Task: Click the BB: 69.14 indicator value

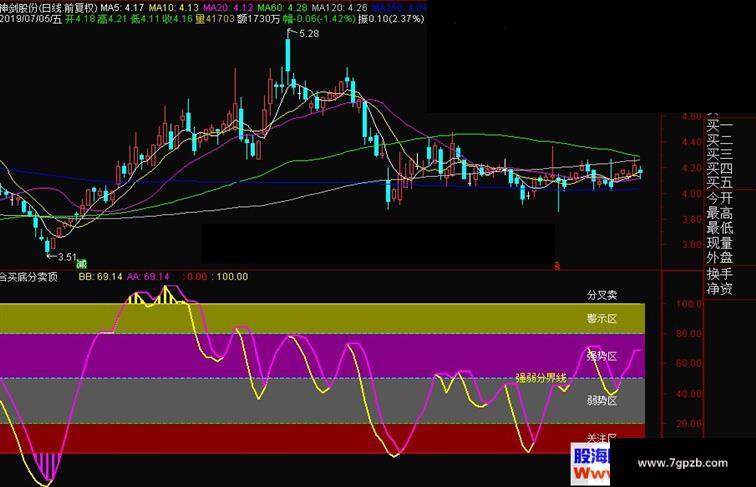Action: 100,277
